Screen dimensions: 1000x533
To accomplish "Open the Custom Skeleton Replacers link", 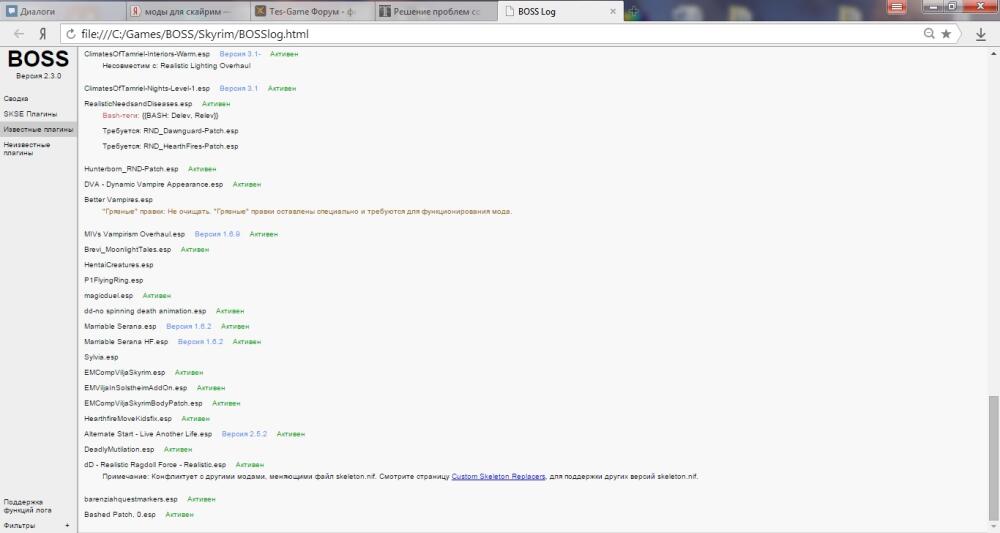I will (x=498, y=476).
